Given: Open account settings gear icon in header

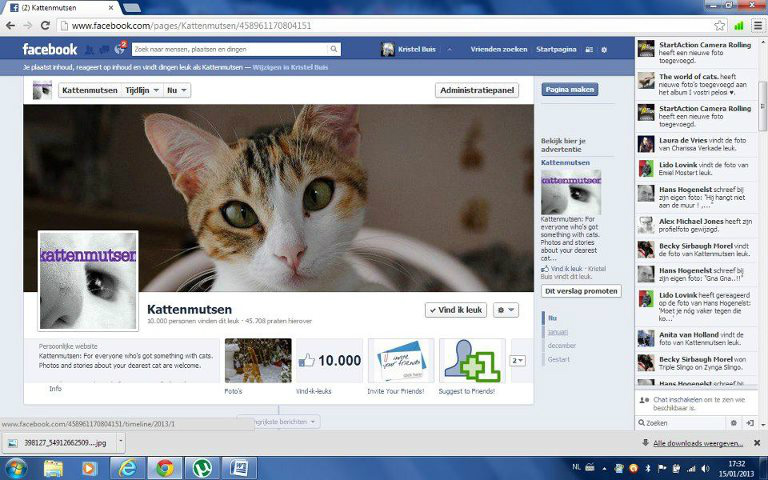Looking at the screenshot, I should tap(604, 49).
